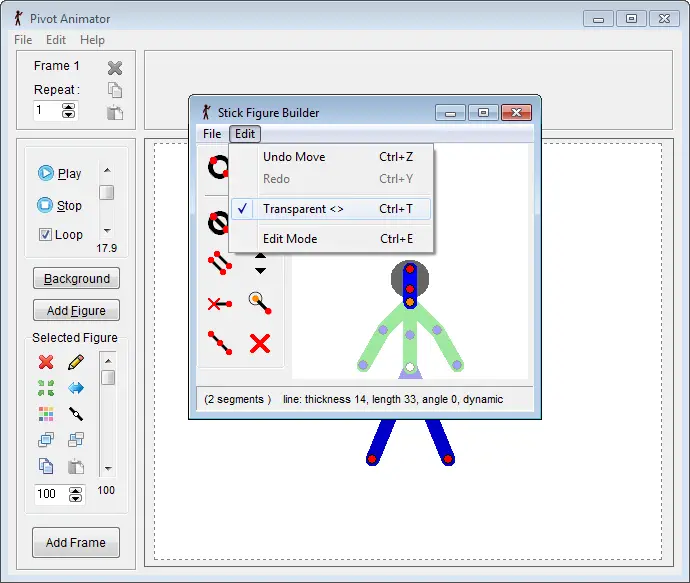The width and height of the screenshot is (690, 583).
Task: Open Edit menu in Pivot Animator
Action: (56, 40)
